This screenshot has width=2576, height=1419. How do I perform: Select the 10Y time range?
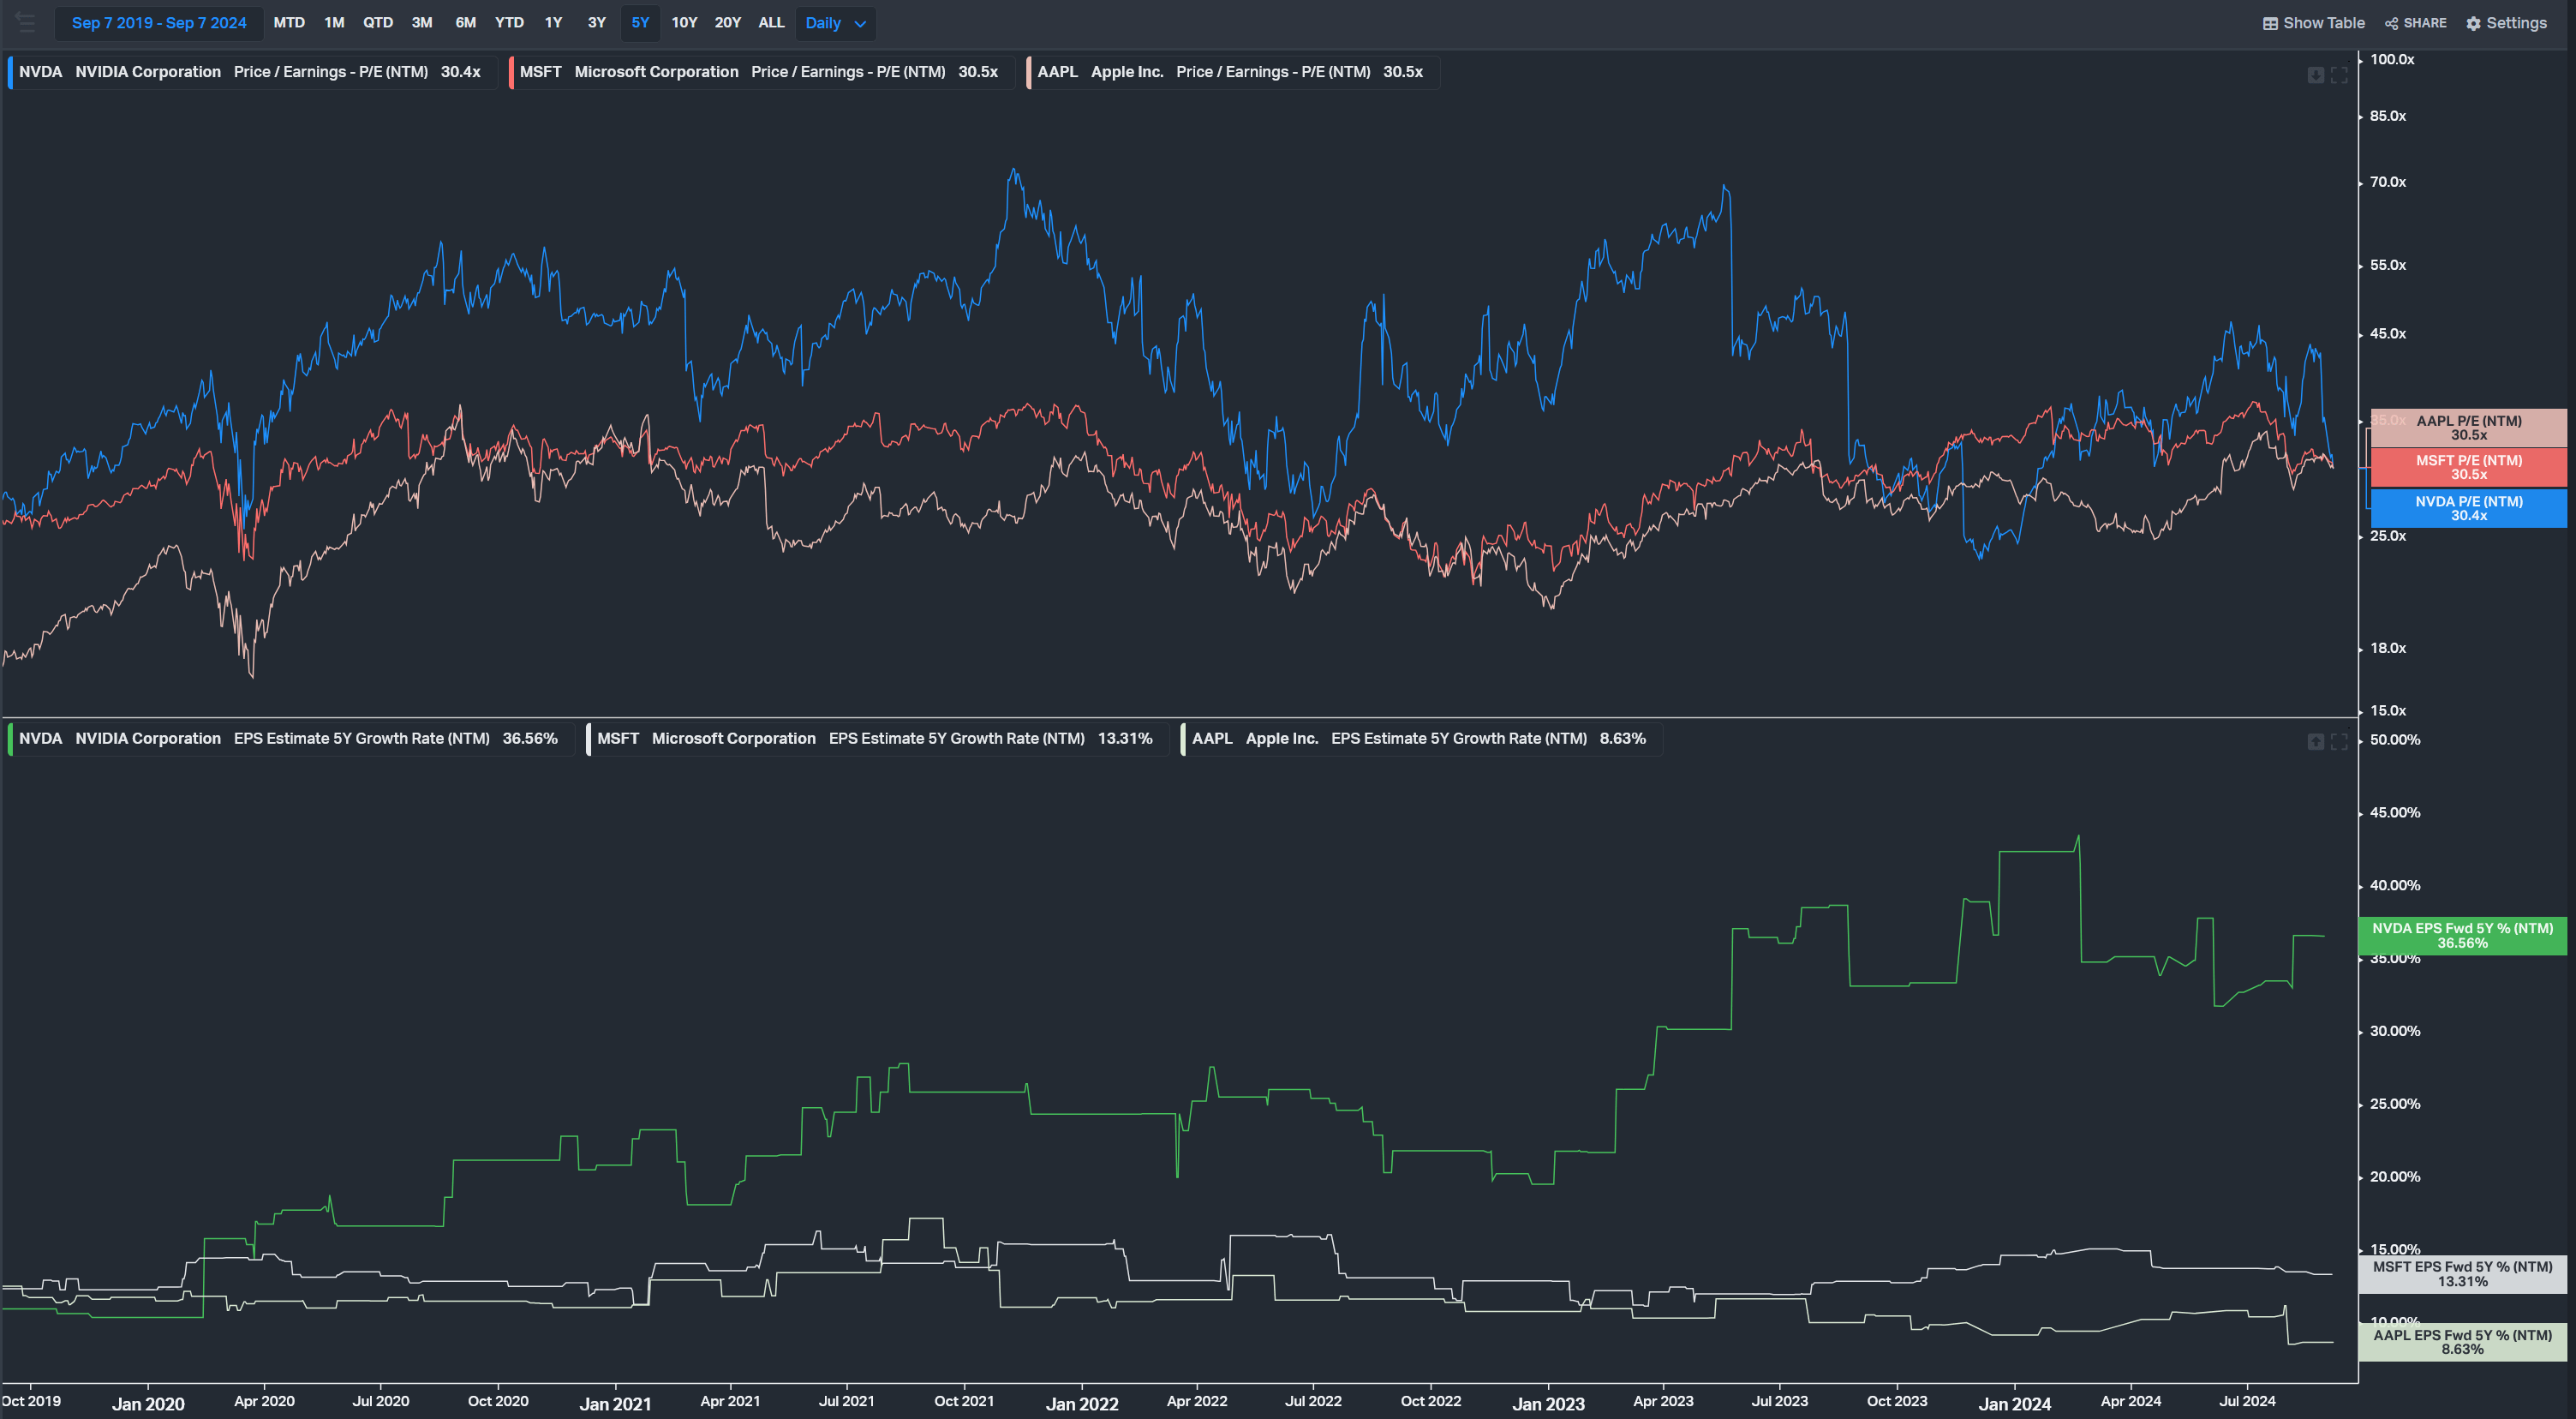click(684, 23)
